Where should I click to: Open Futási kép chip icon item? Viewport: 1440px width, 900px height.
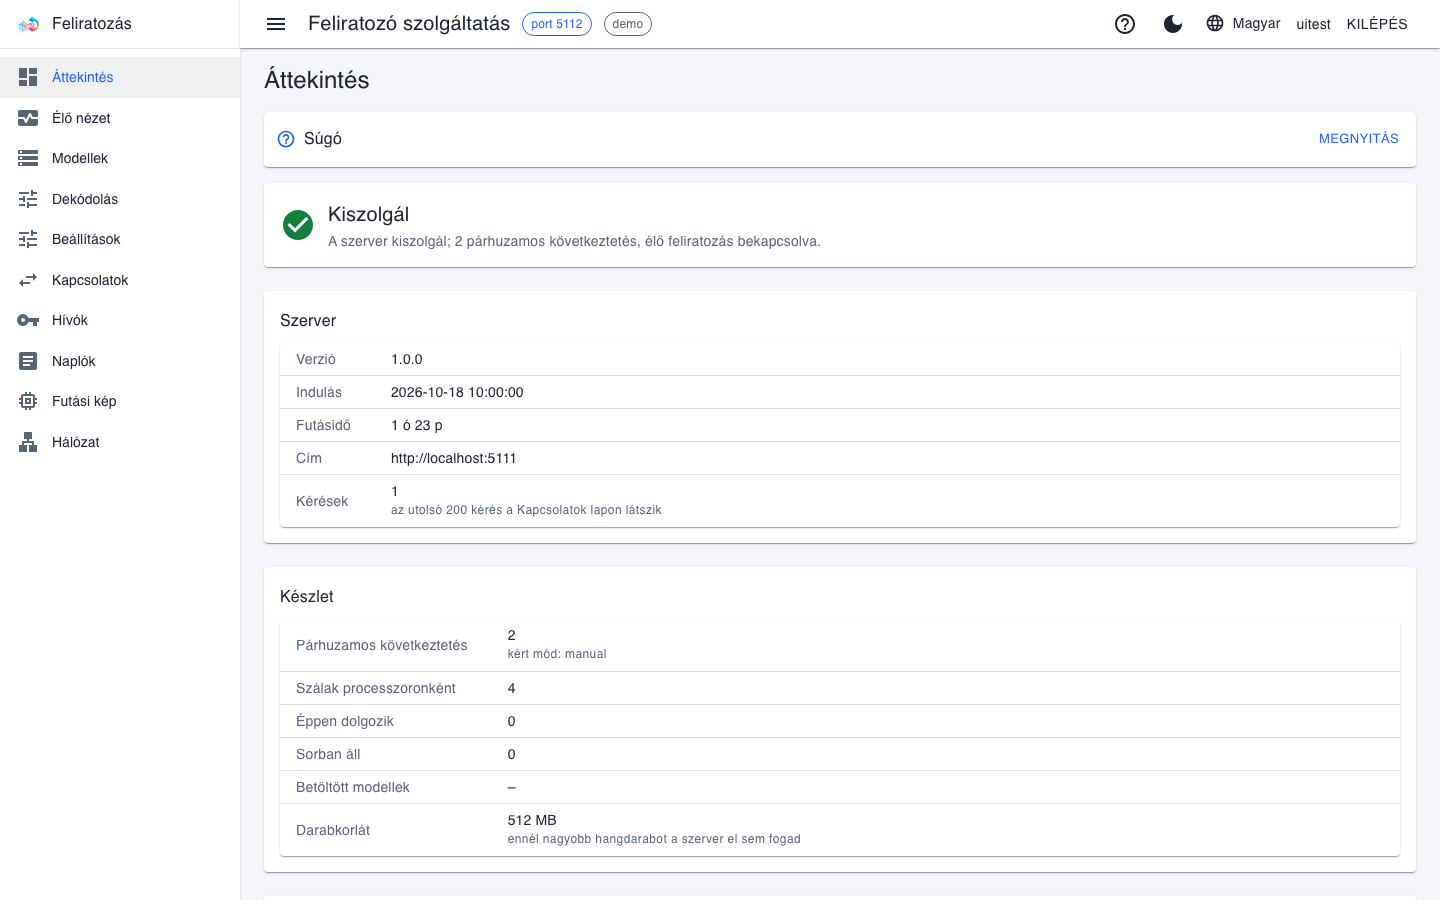point(120,401)
